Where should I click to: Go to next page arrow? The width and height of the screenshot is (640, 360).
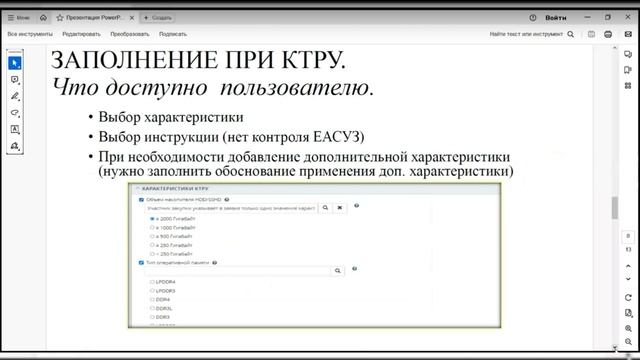point(628,279)
